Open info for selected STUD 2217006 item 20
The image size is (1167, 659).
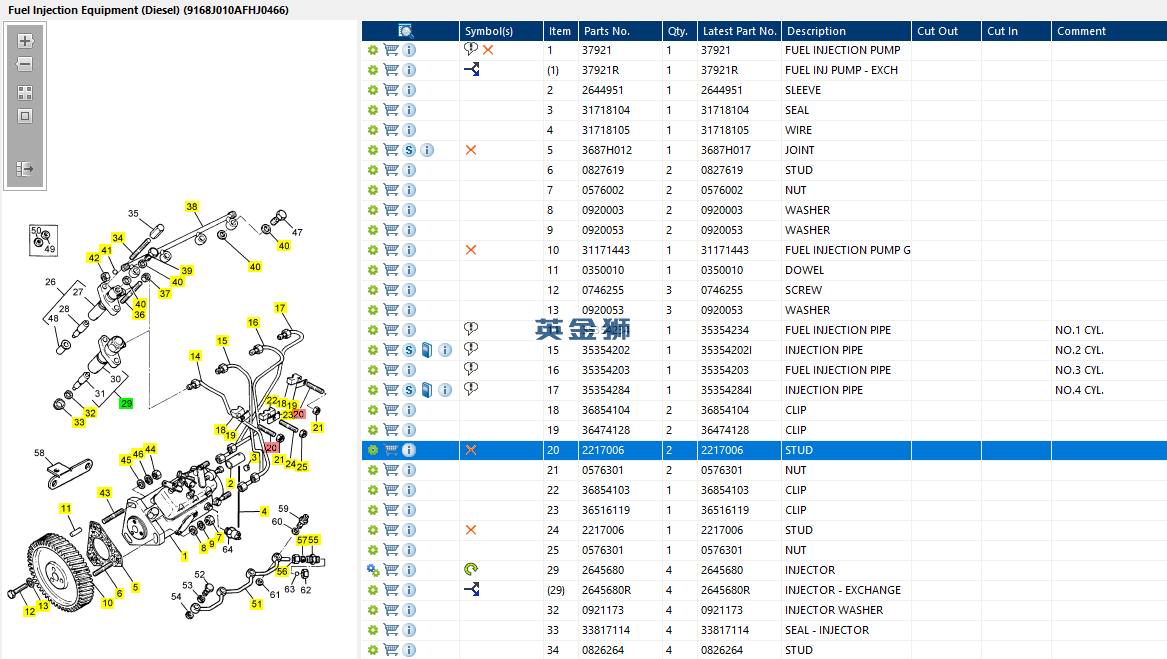[409, 451]
